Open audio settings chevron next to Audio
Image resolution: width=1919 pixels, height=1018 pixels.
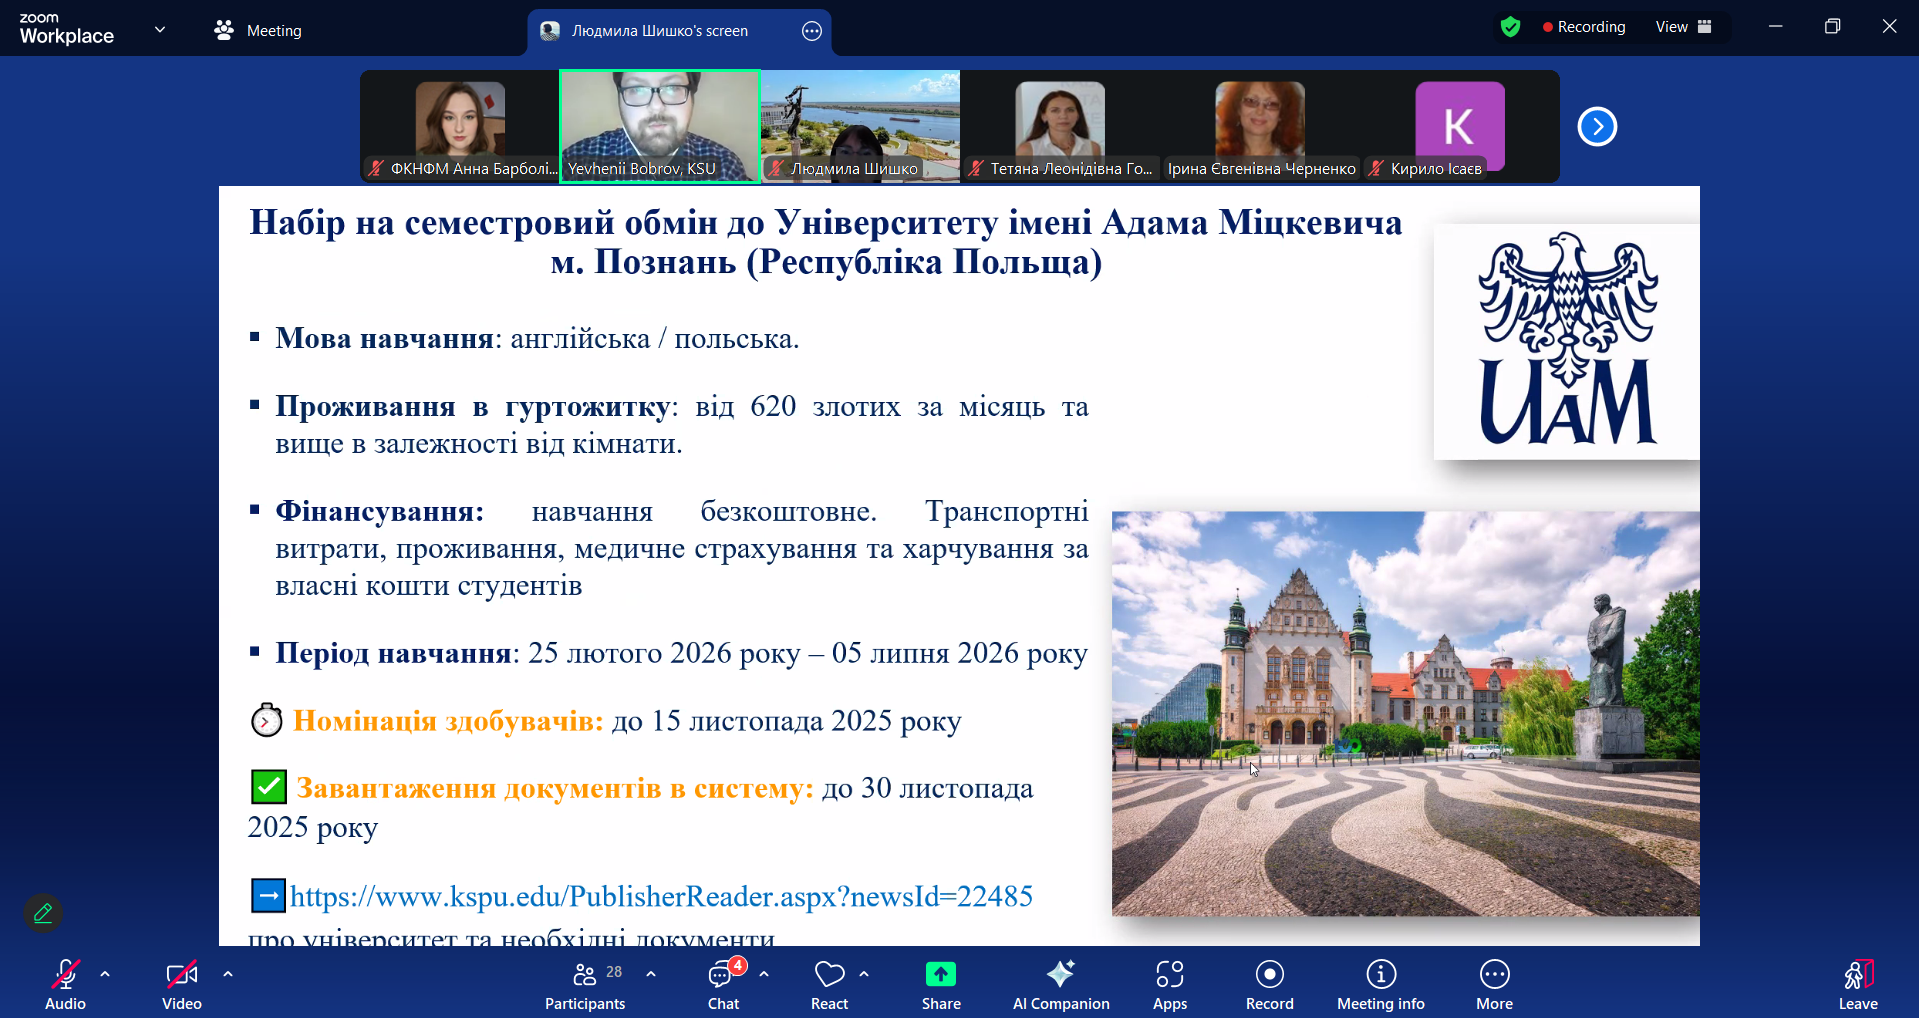[105, 972]
